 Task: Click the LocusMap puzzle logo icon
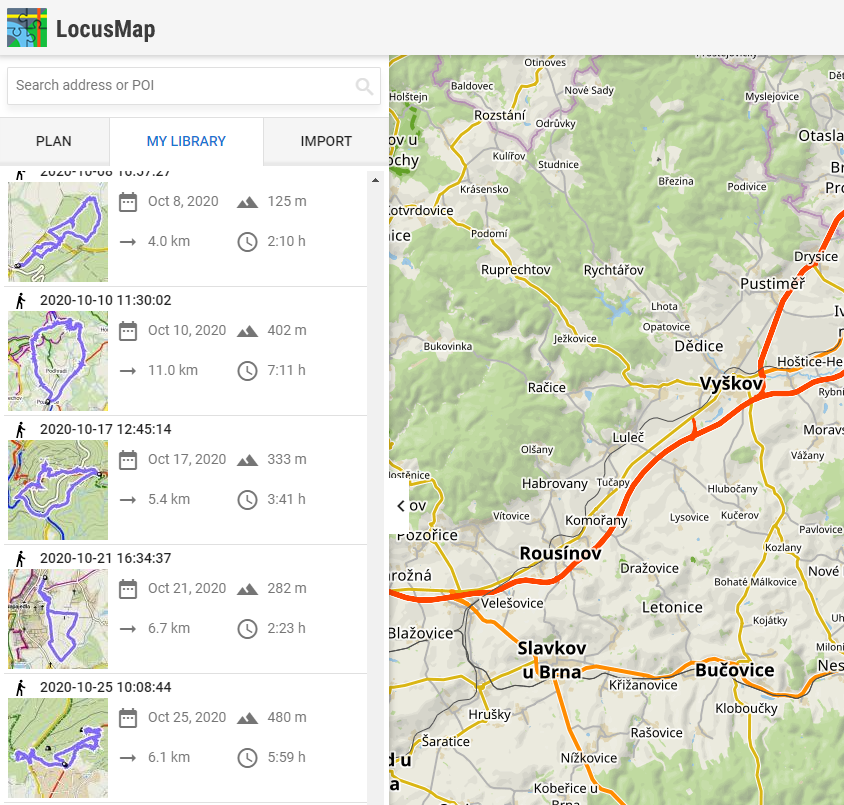click(x=27, y=28)
